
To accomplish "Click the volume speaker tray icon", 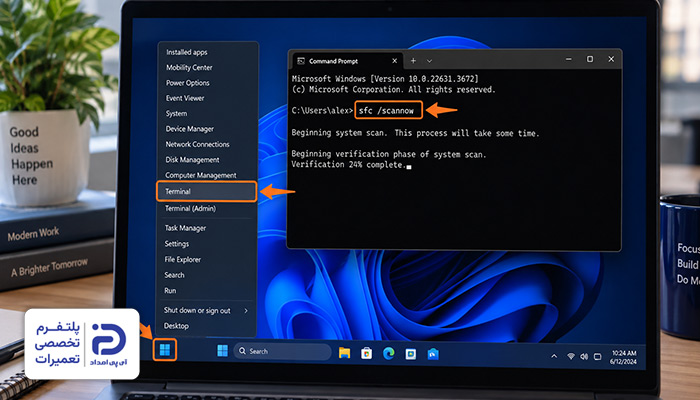I will click(x=584, y=357).
